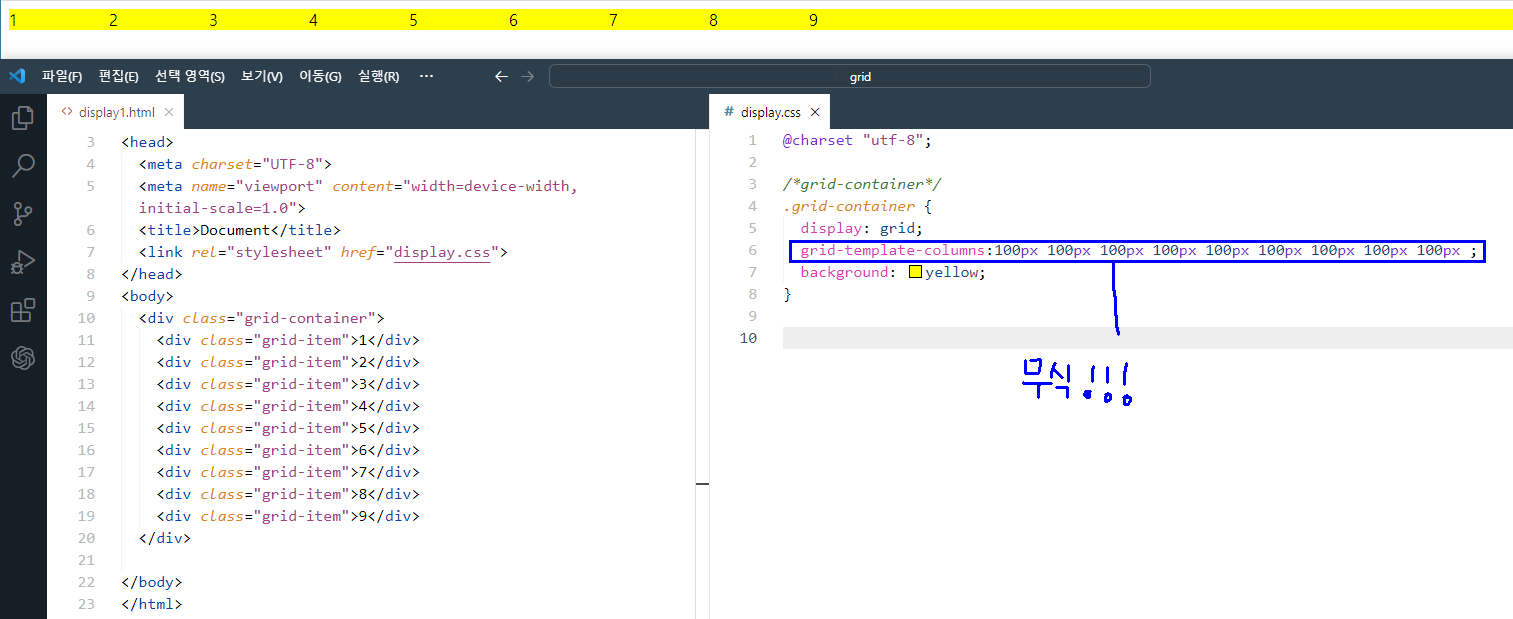Open the Extensions view in activity bar

point(22,310)
